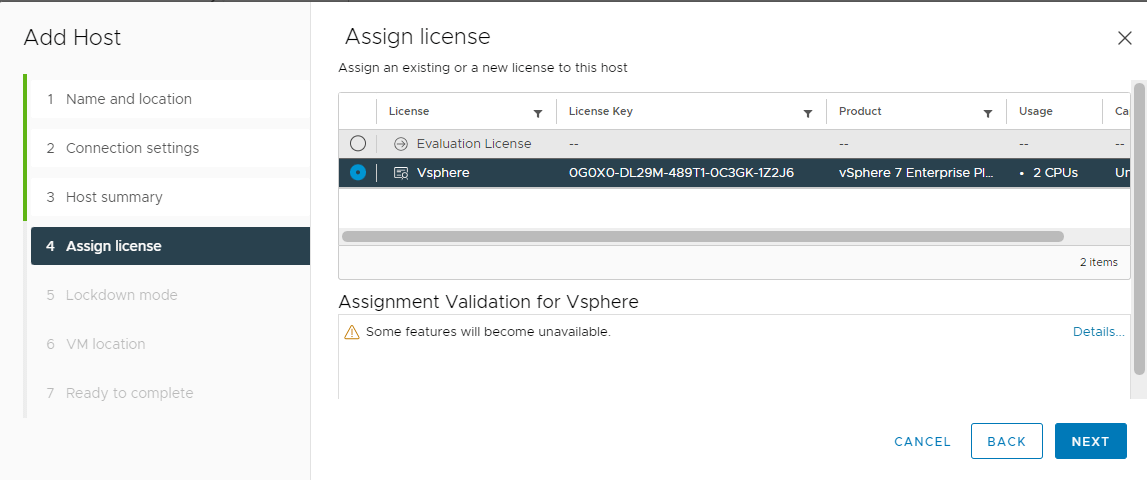Click license key 0G0X0-DL29M-489T1-0C3GK-1Z2J6
Viewport: 1147px width, 480px height.
click(x=681, y=173)
